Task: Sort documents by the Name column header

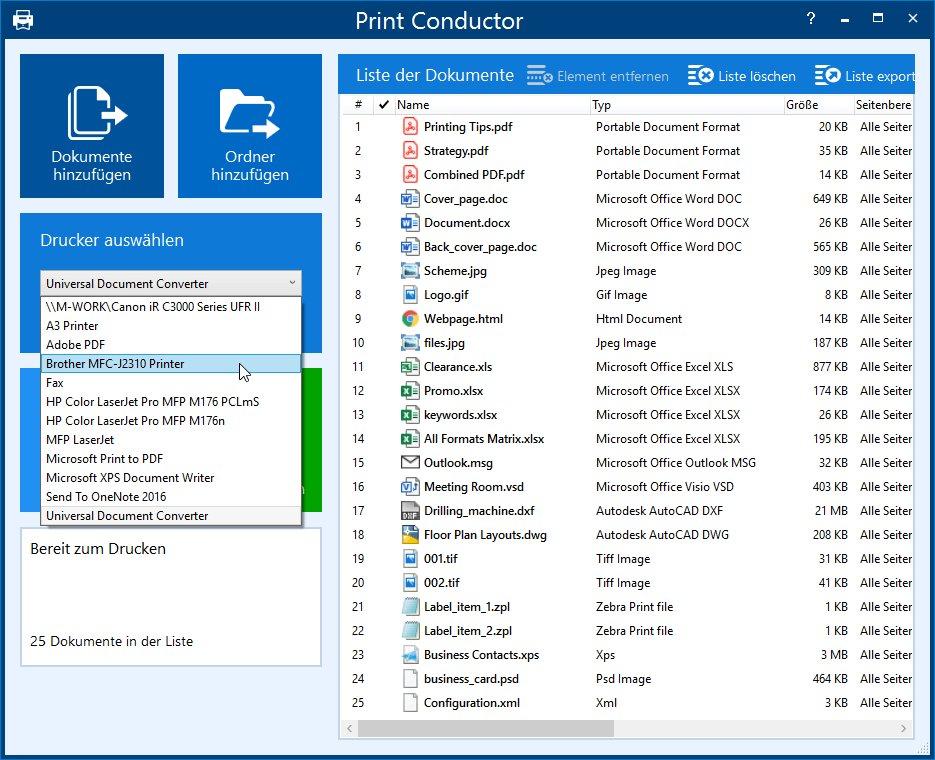Action: [413, 105]
